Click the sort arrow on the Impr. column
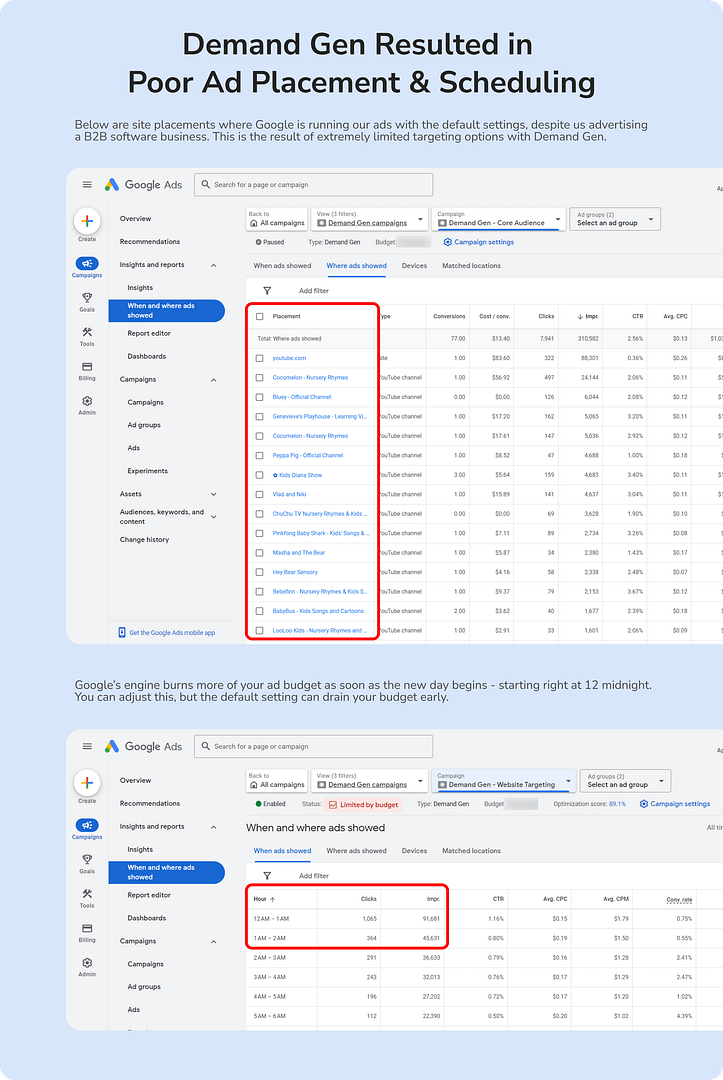The width and height of the screenshot is (723, 1080). (581, 317)
